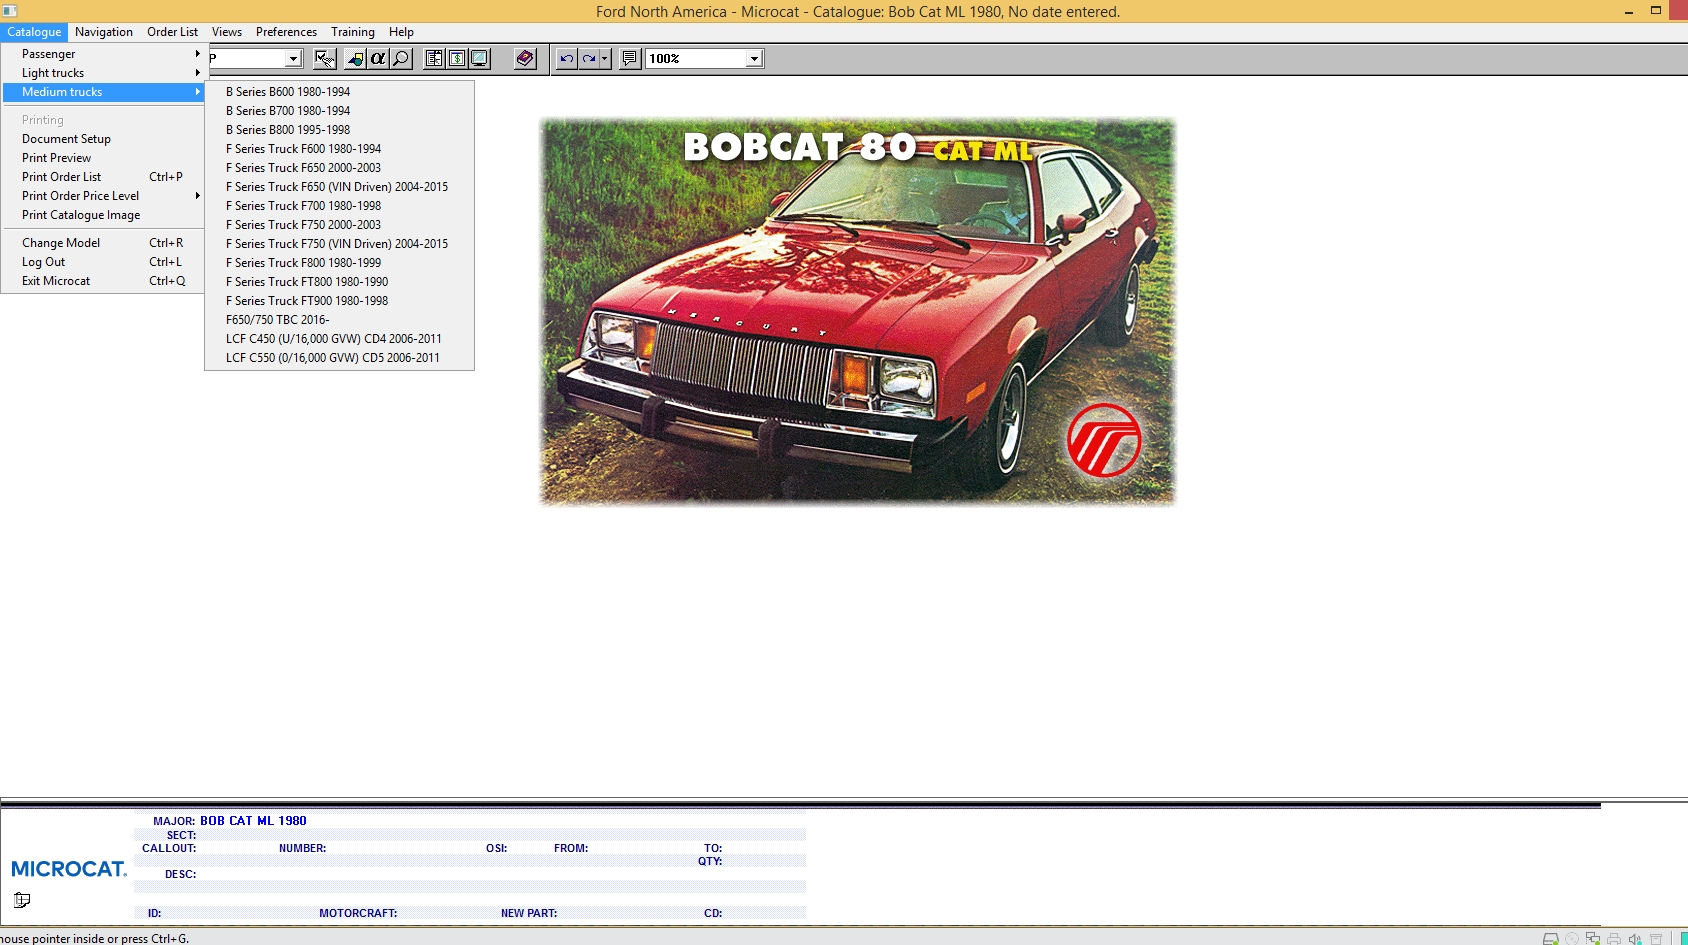The height and width of the screenshot is (945, 1688).
Task: Click the speaker audio status icon
Action: tap(1635, 938)
